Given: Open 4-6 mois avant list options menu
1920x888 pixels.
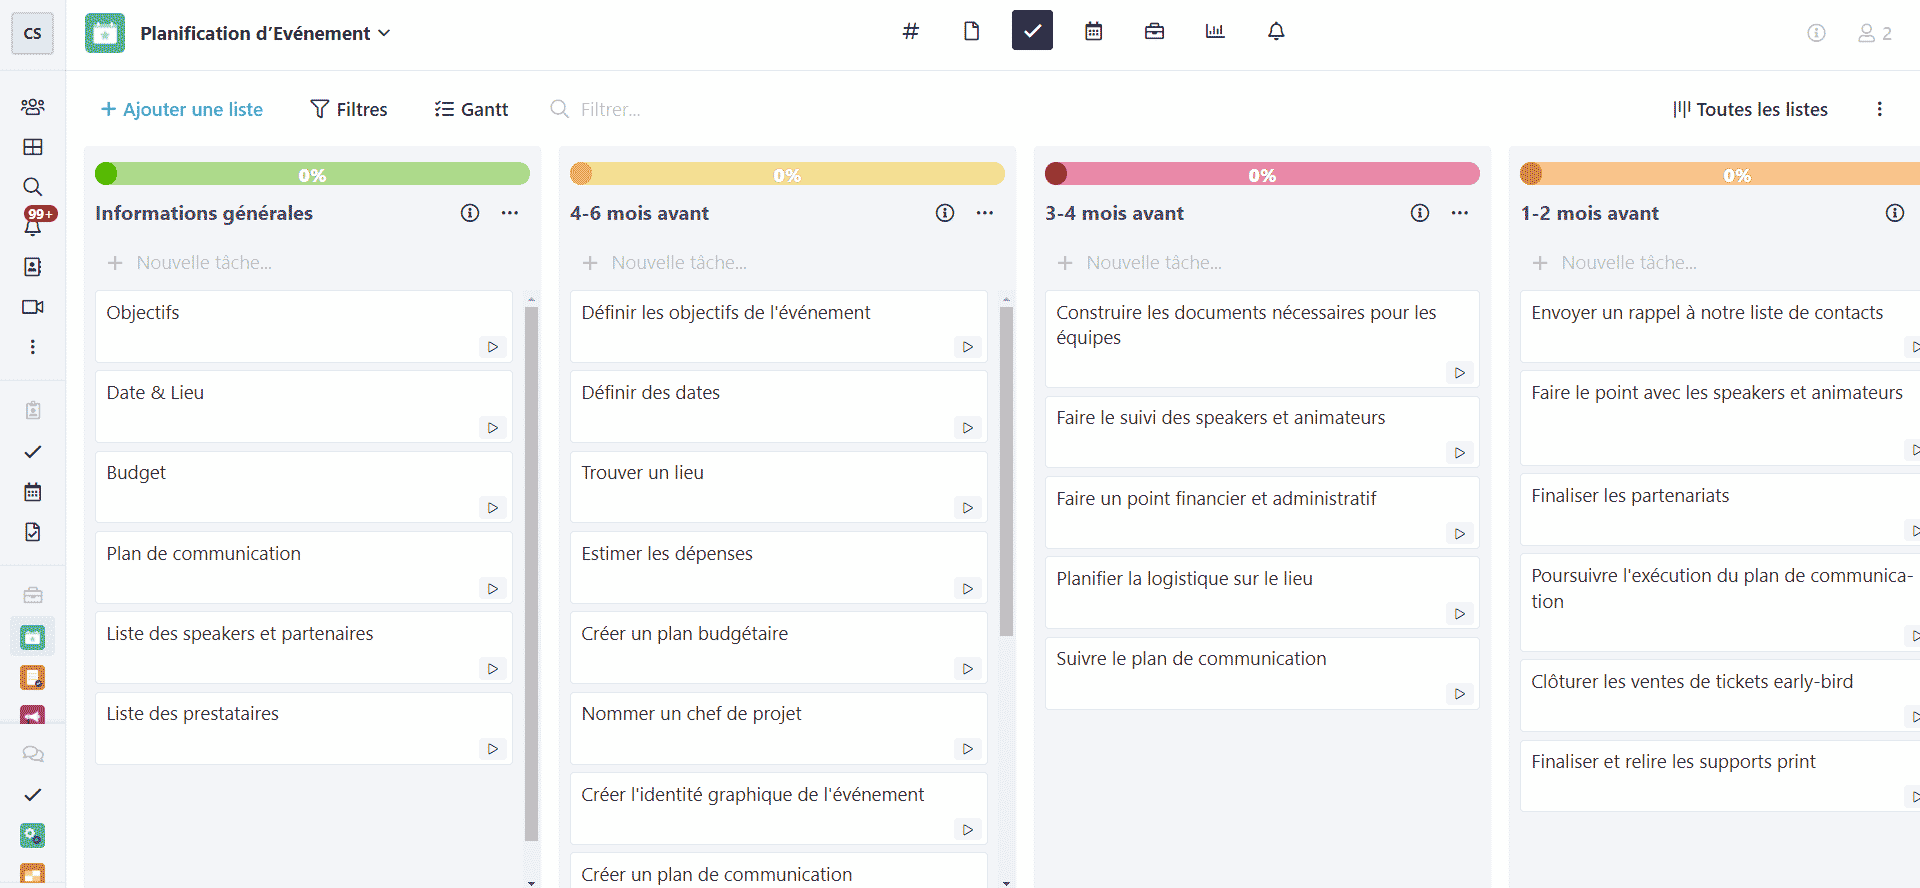Looking at the screenshot, I should (985, 213).
